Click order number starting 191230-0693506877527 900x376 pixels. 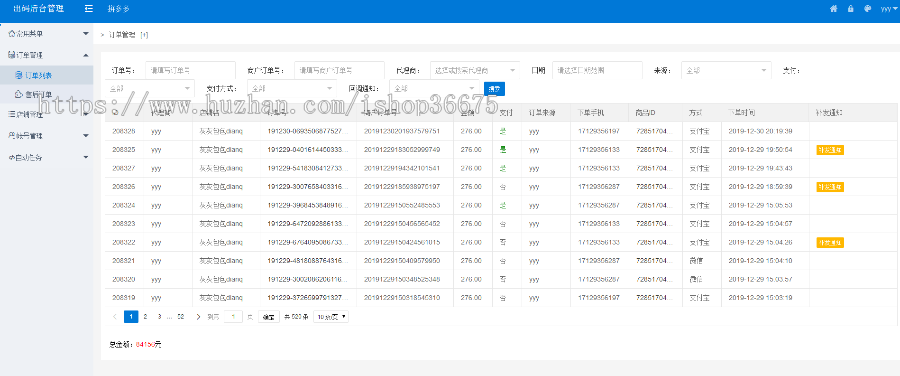(308, 131)
